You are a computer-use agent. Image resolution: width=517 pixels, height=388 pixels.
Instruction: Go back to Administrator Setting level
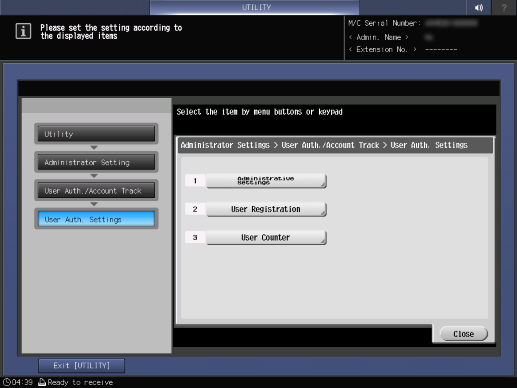coord(96,162)
